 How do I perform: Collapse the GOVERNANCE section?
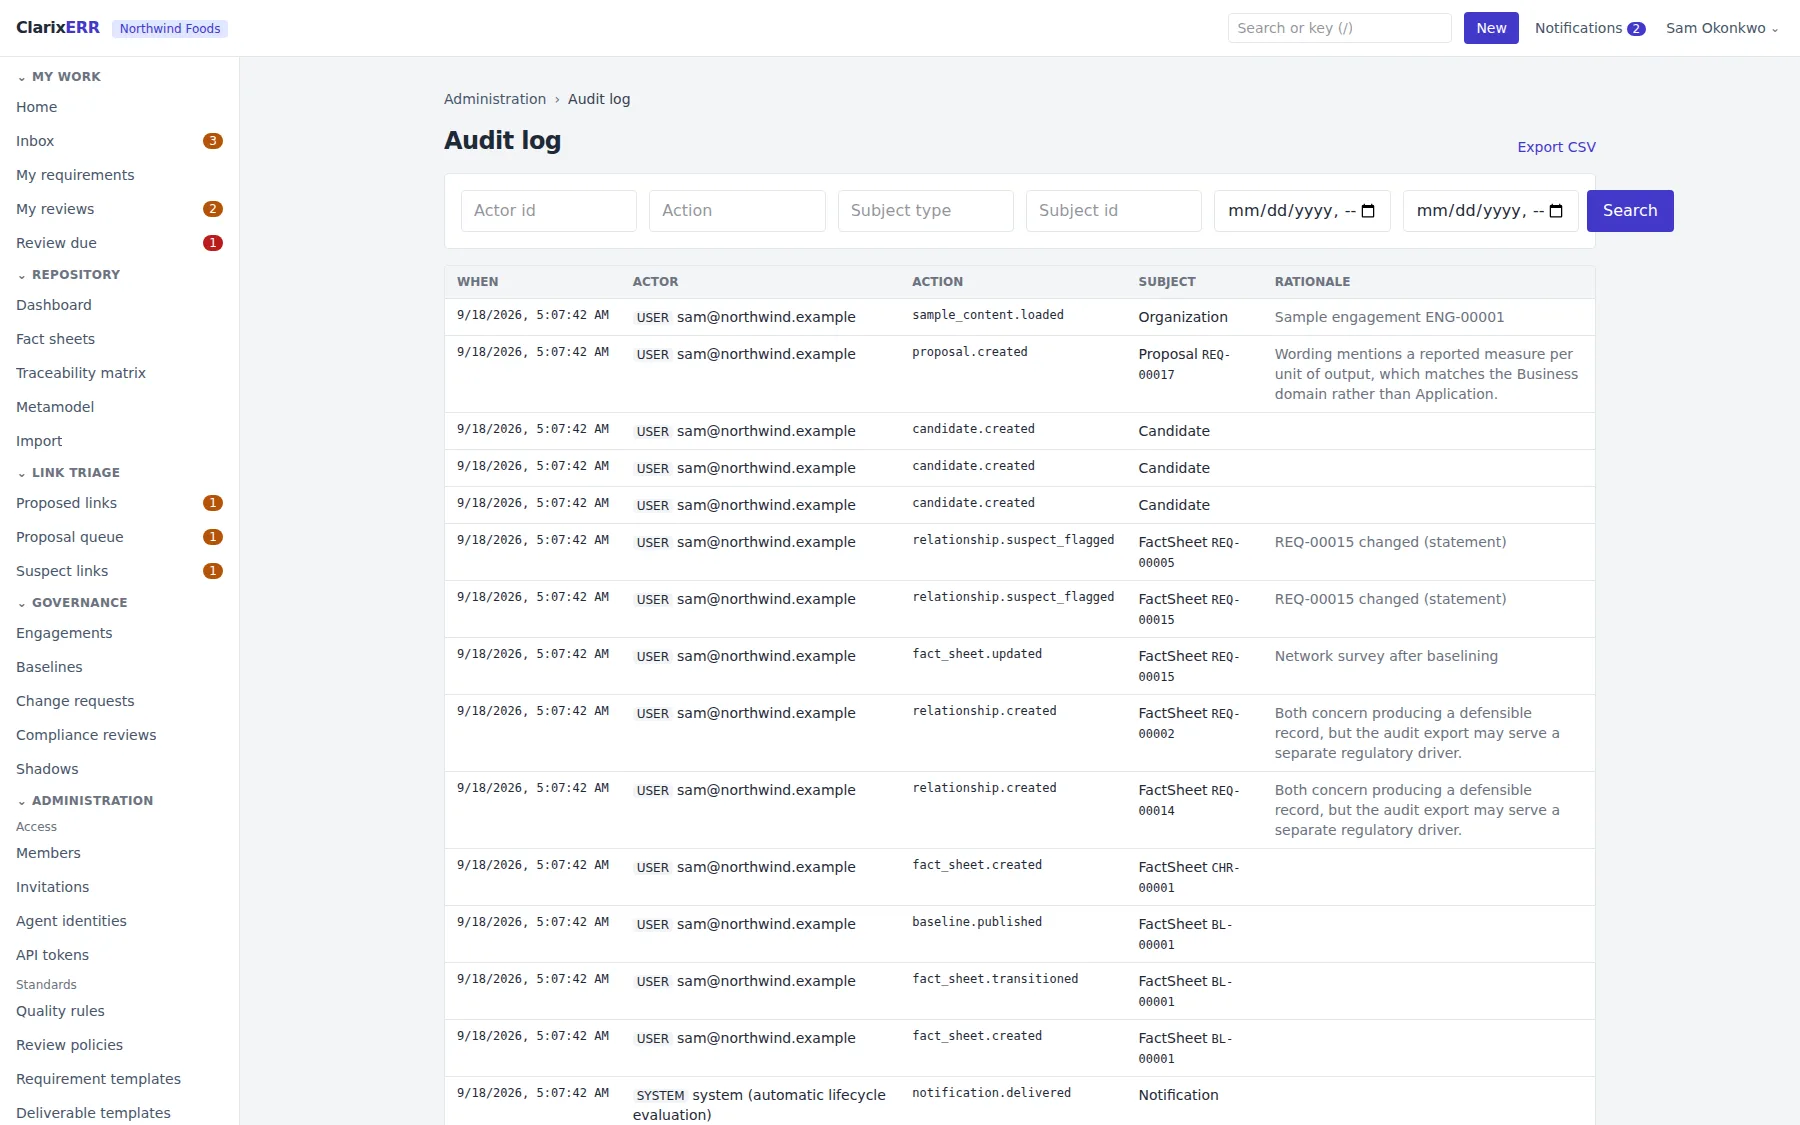point(72,603)
